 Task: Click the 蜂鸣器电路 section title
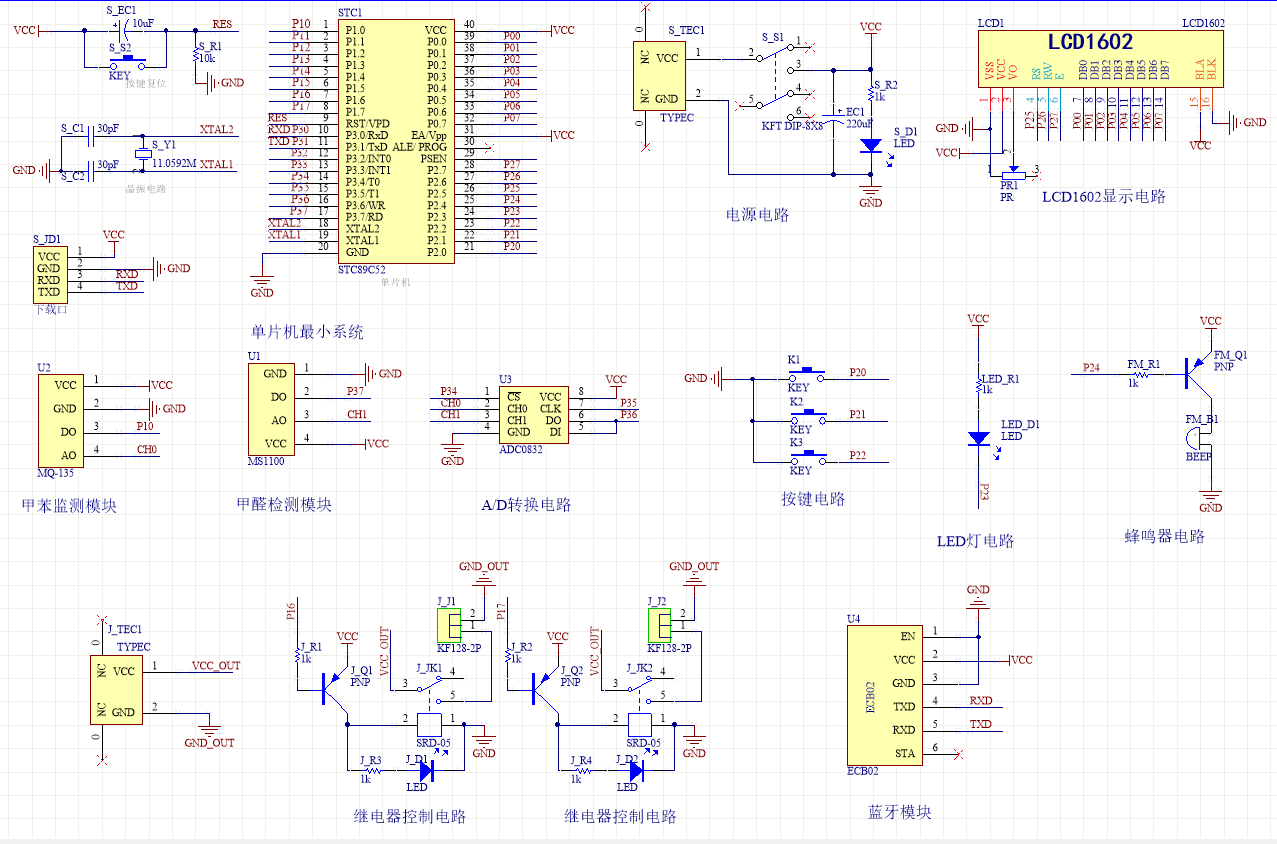click(1165, 536)
